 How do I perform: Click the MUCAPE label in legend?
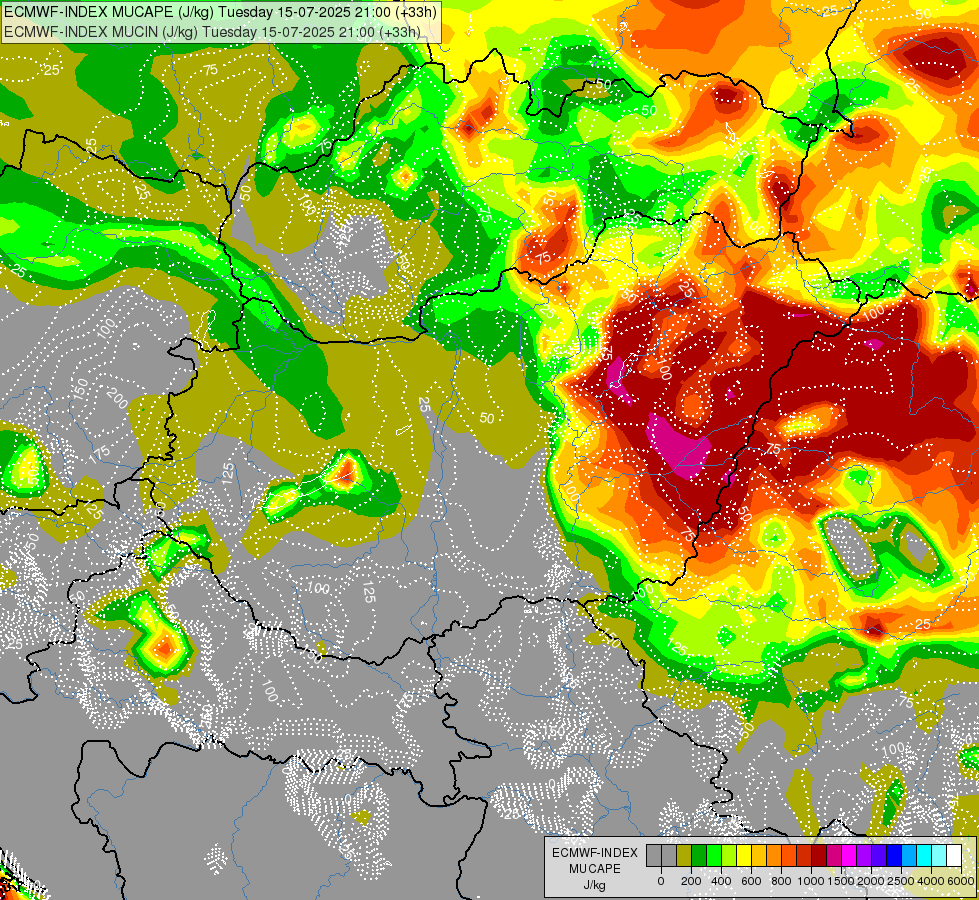pyautogui.click(x=595, y=869)
